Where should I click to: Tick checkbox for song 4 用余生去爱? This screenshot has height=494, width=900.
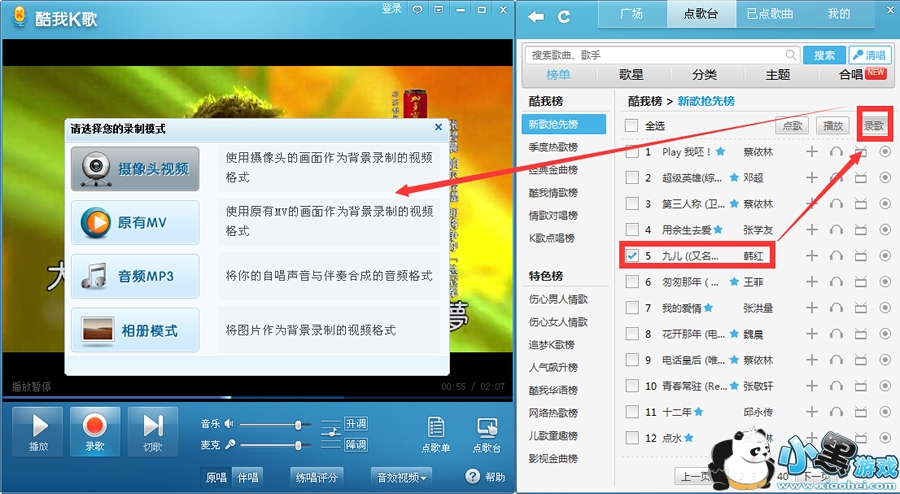click(632, 230)
